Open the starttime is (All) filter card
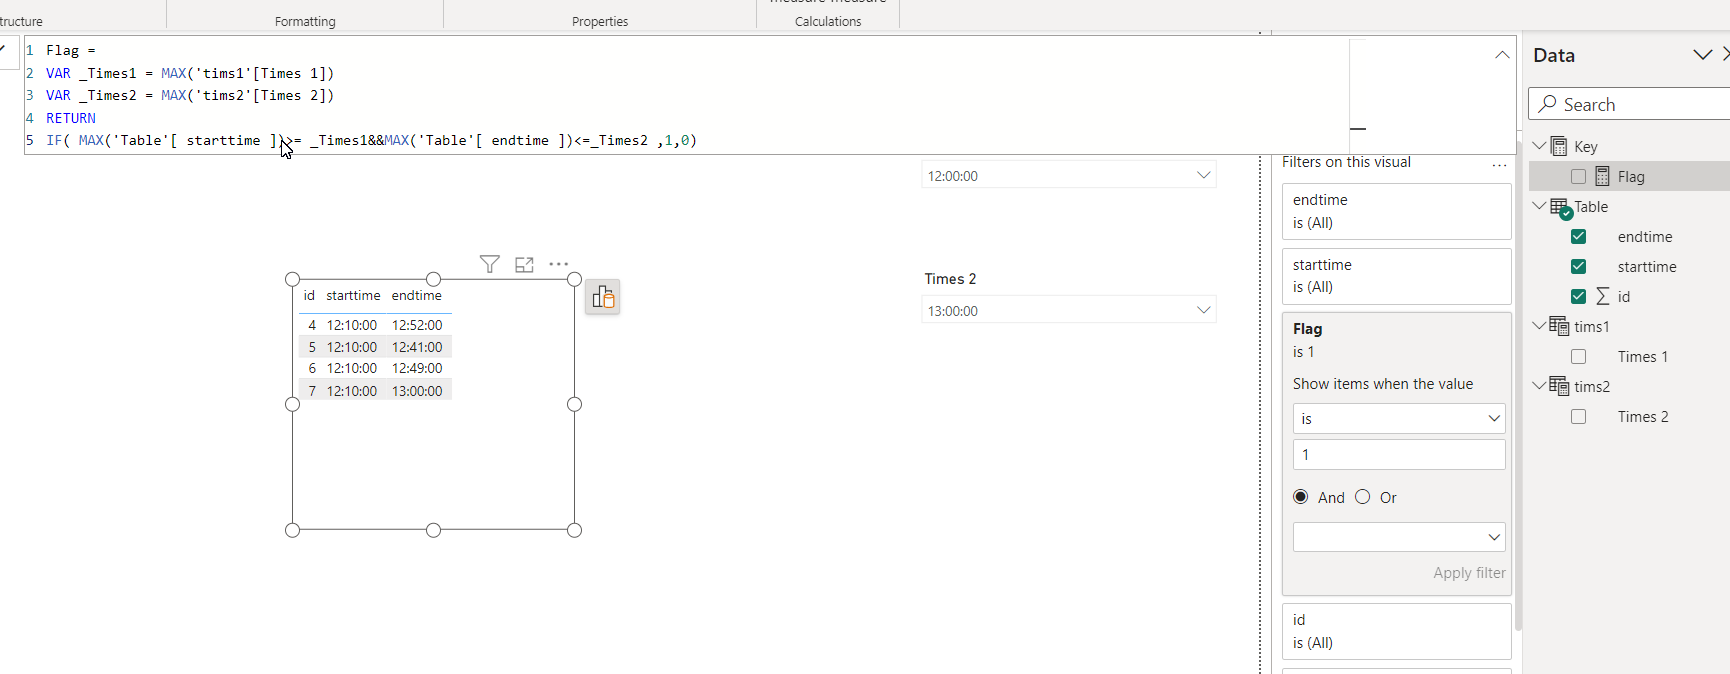The image size is (1730, 674). coord(1396,276)
